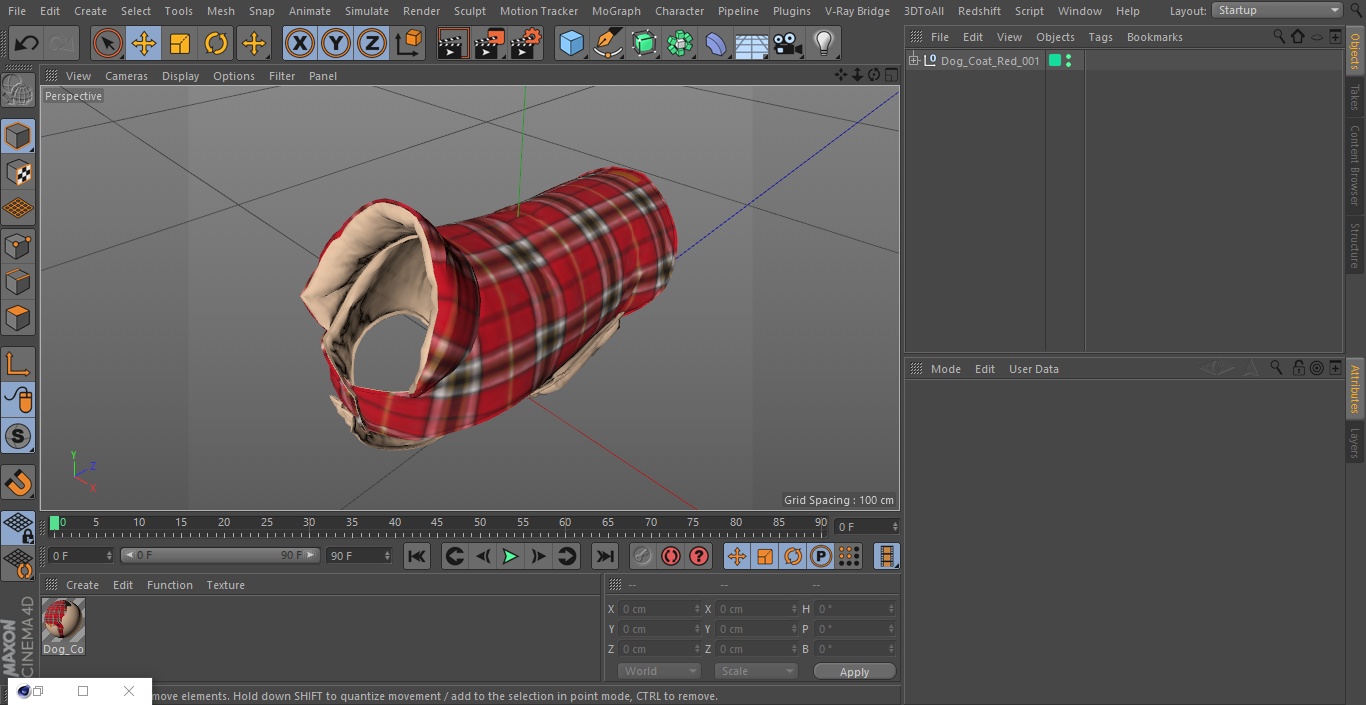The height and width of the screenshot is (705, 1366).
Task: Step the X position value arrows
Action: [x=697, y=609]
